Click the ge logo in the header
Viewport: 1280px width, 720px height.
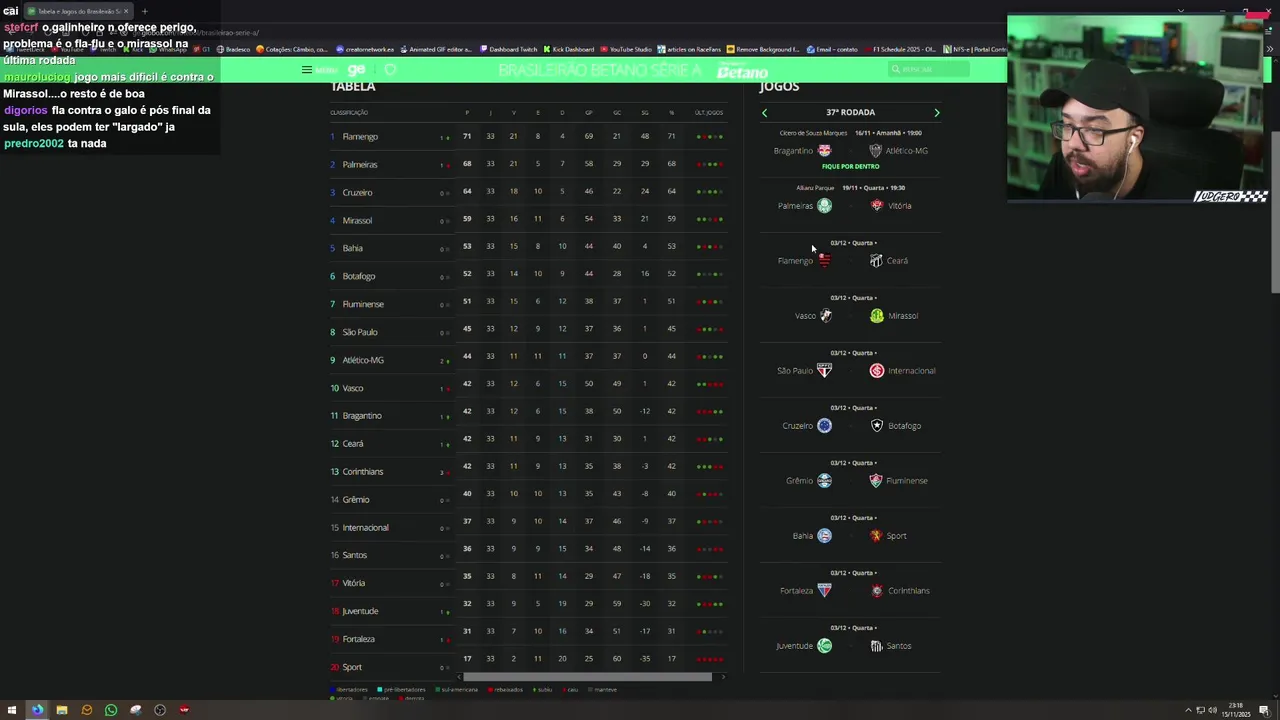pos(356,70)
